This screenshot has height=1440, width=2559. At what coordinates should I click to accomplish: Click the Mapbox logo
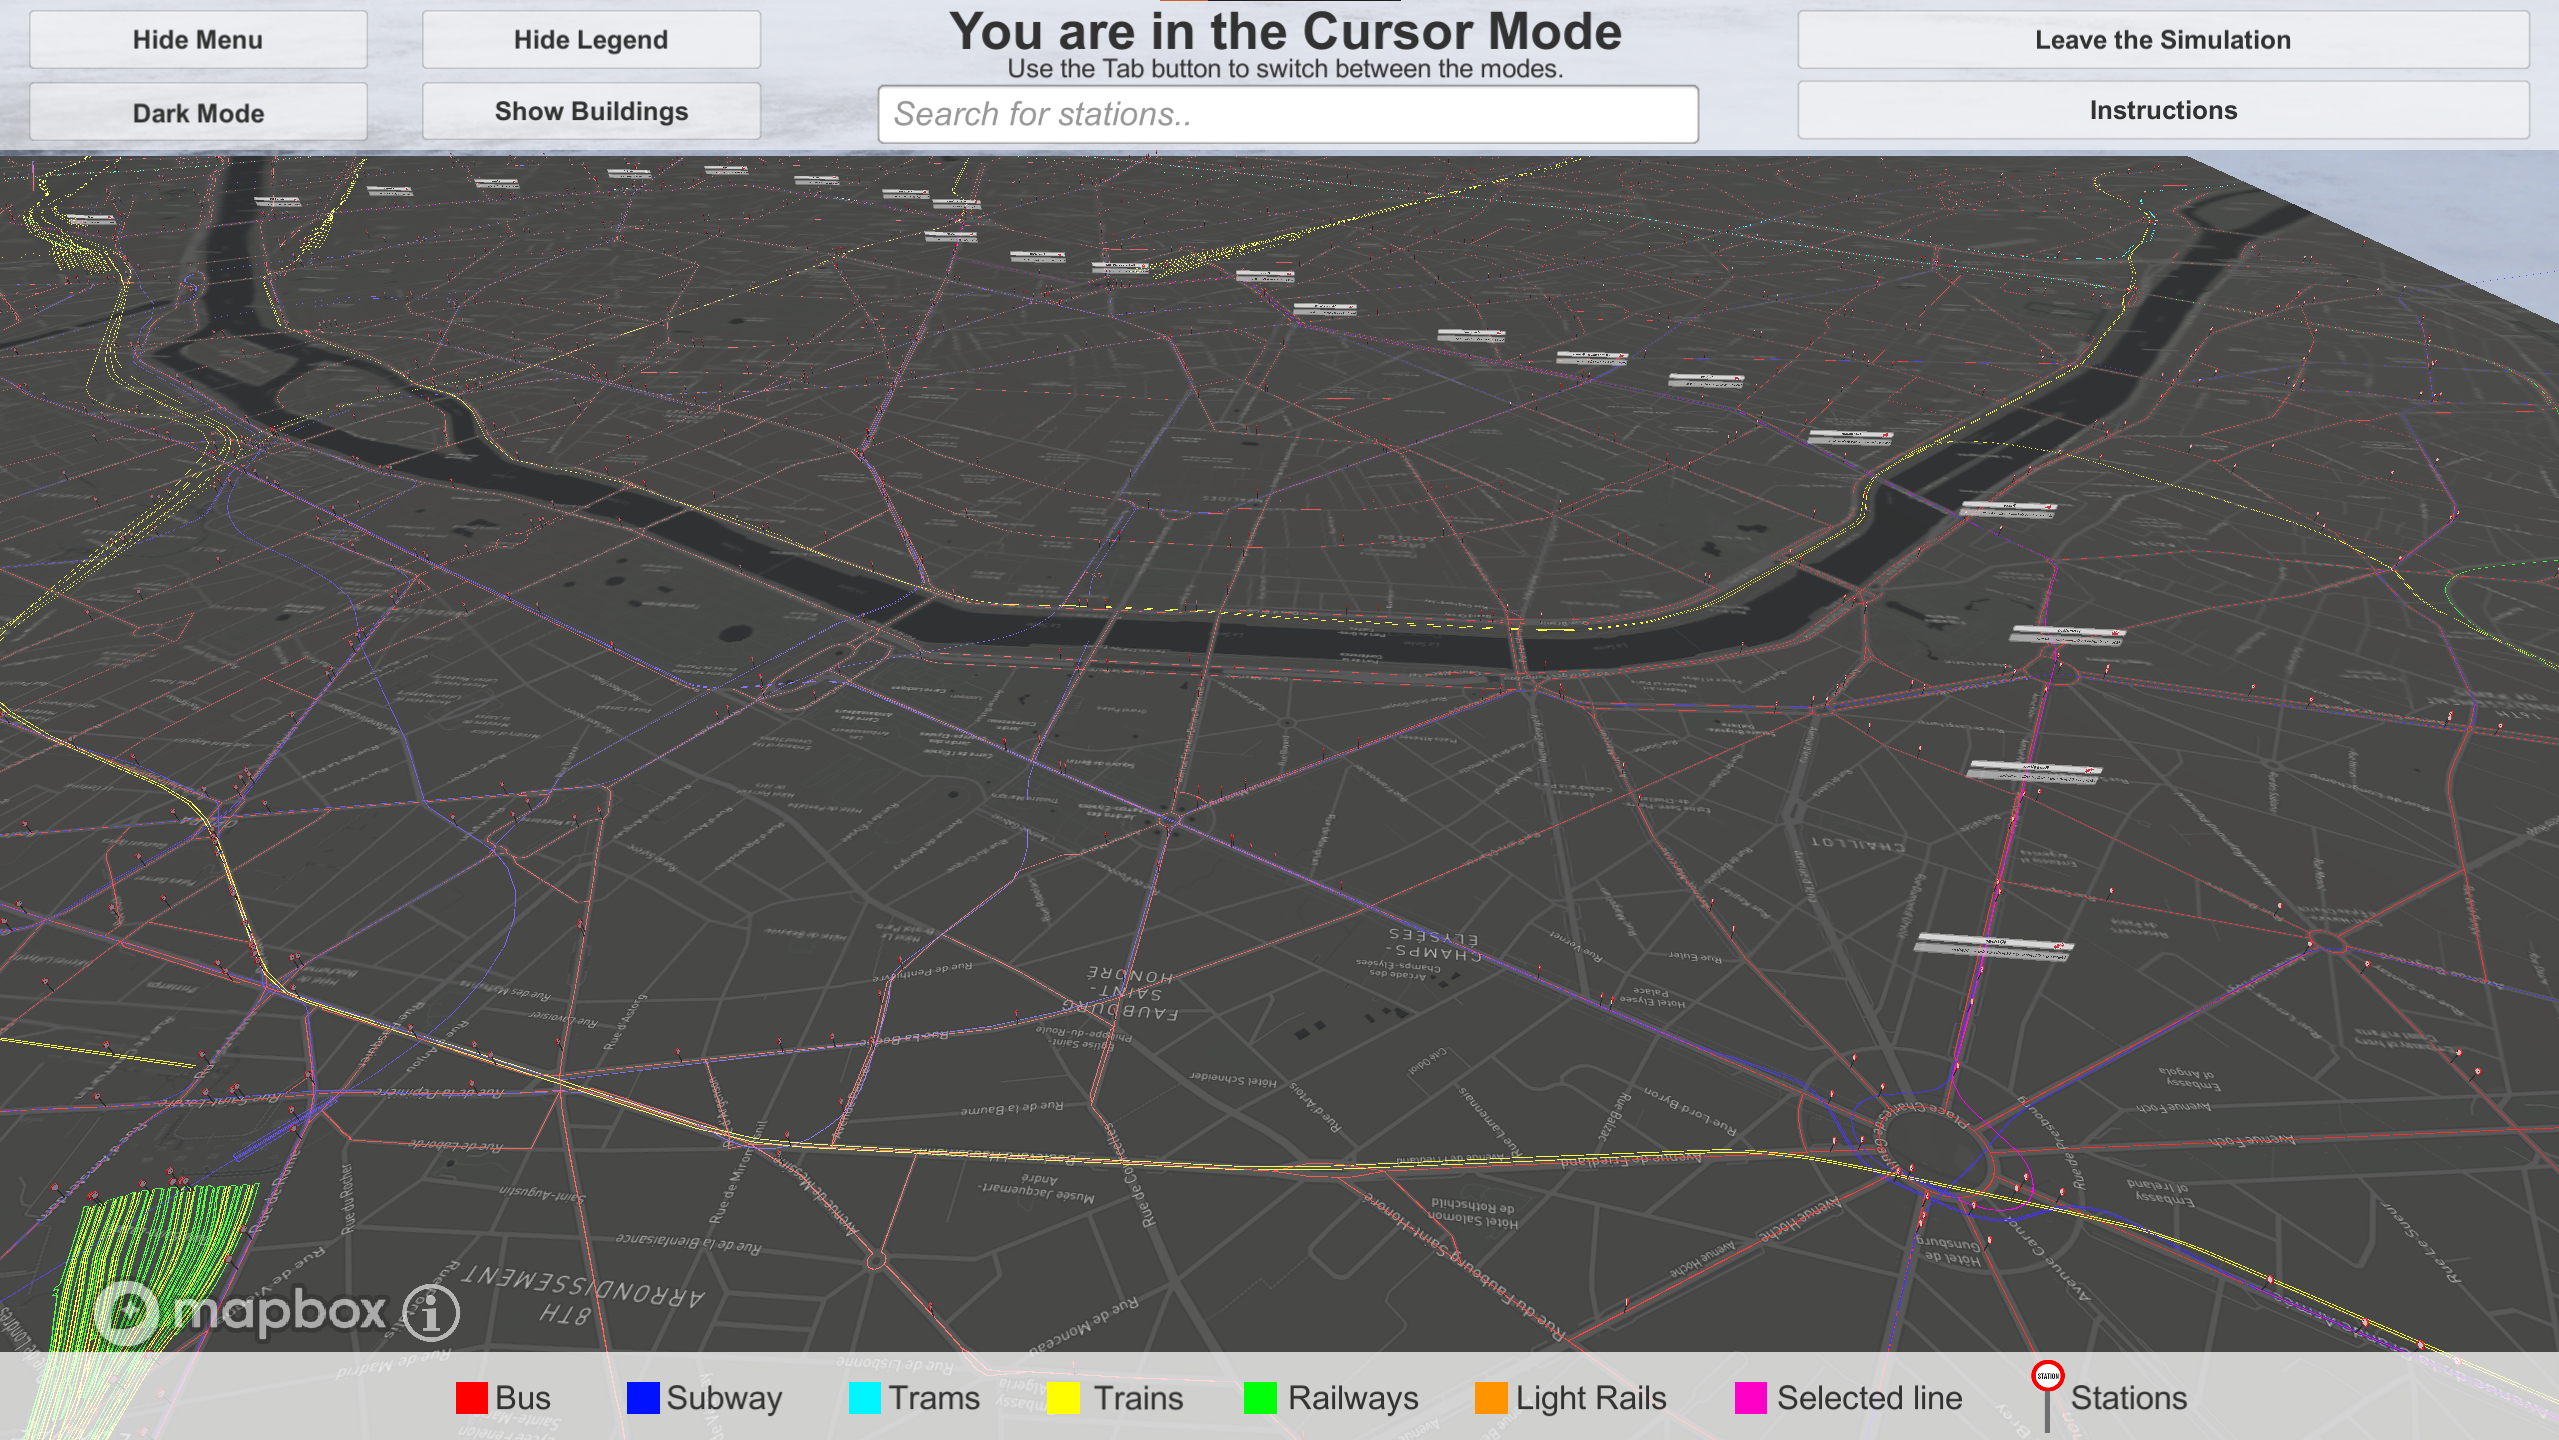[242, 1311]
